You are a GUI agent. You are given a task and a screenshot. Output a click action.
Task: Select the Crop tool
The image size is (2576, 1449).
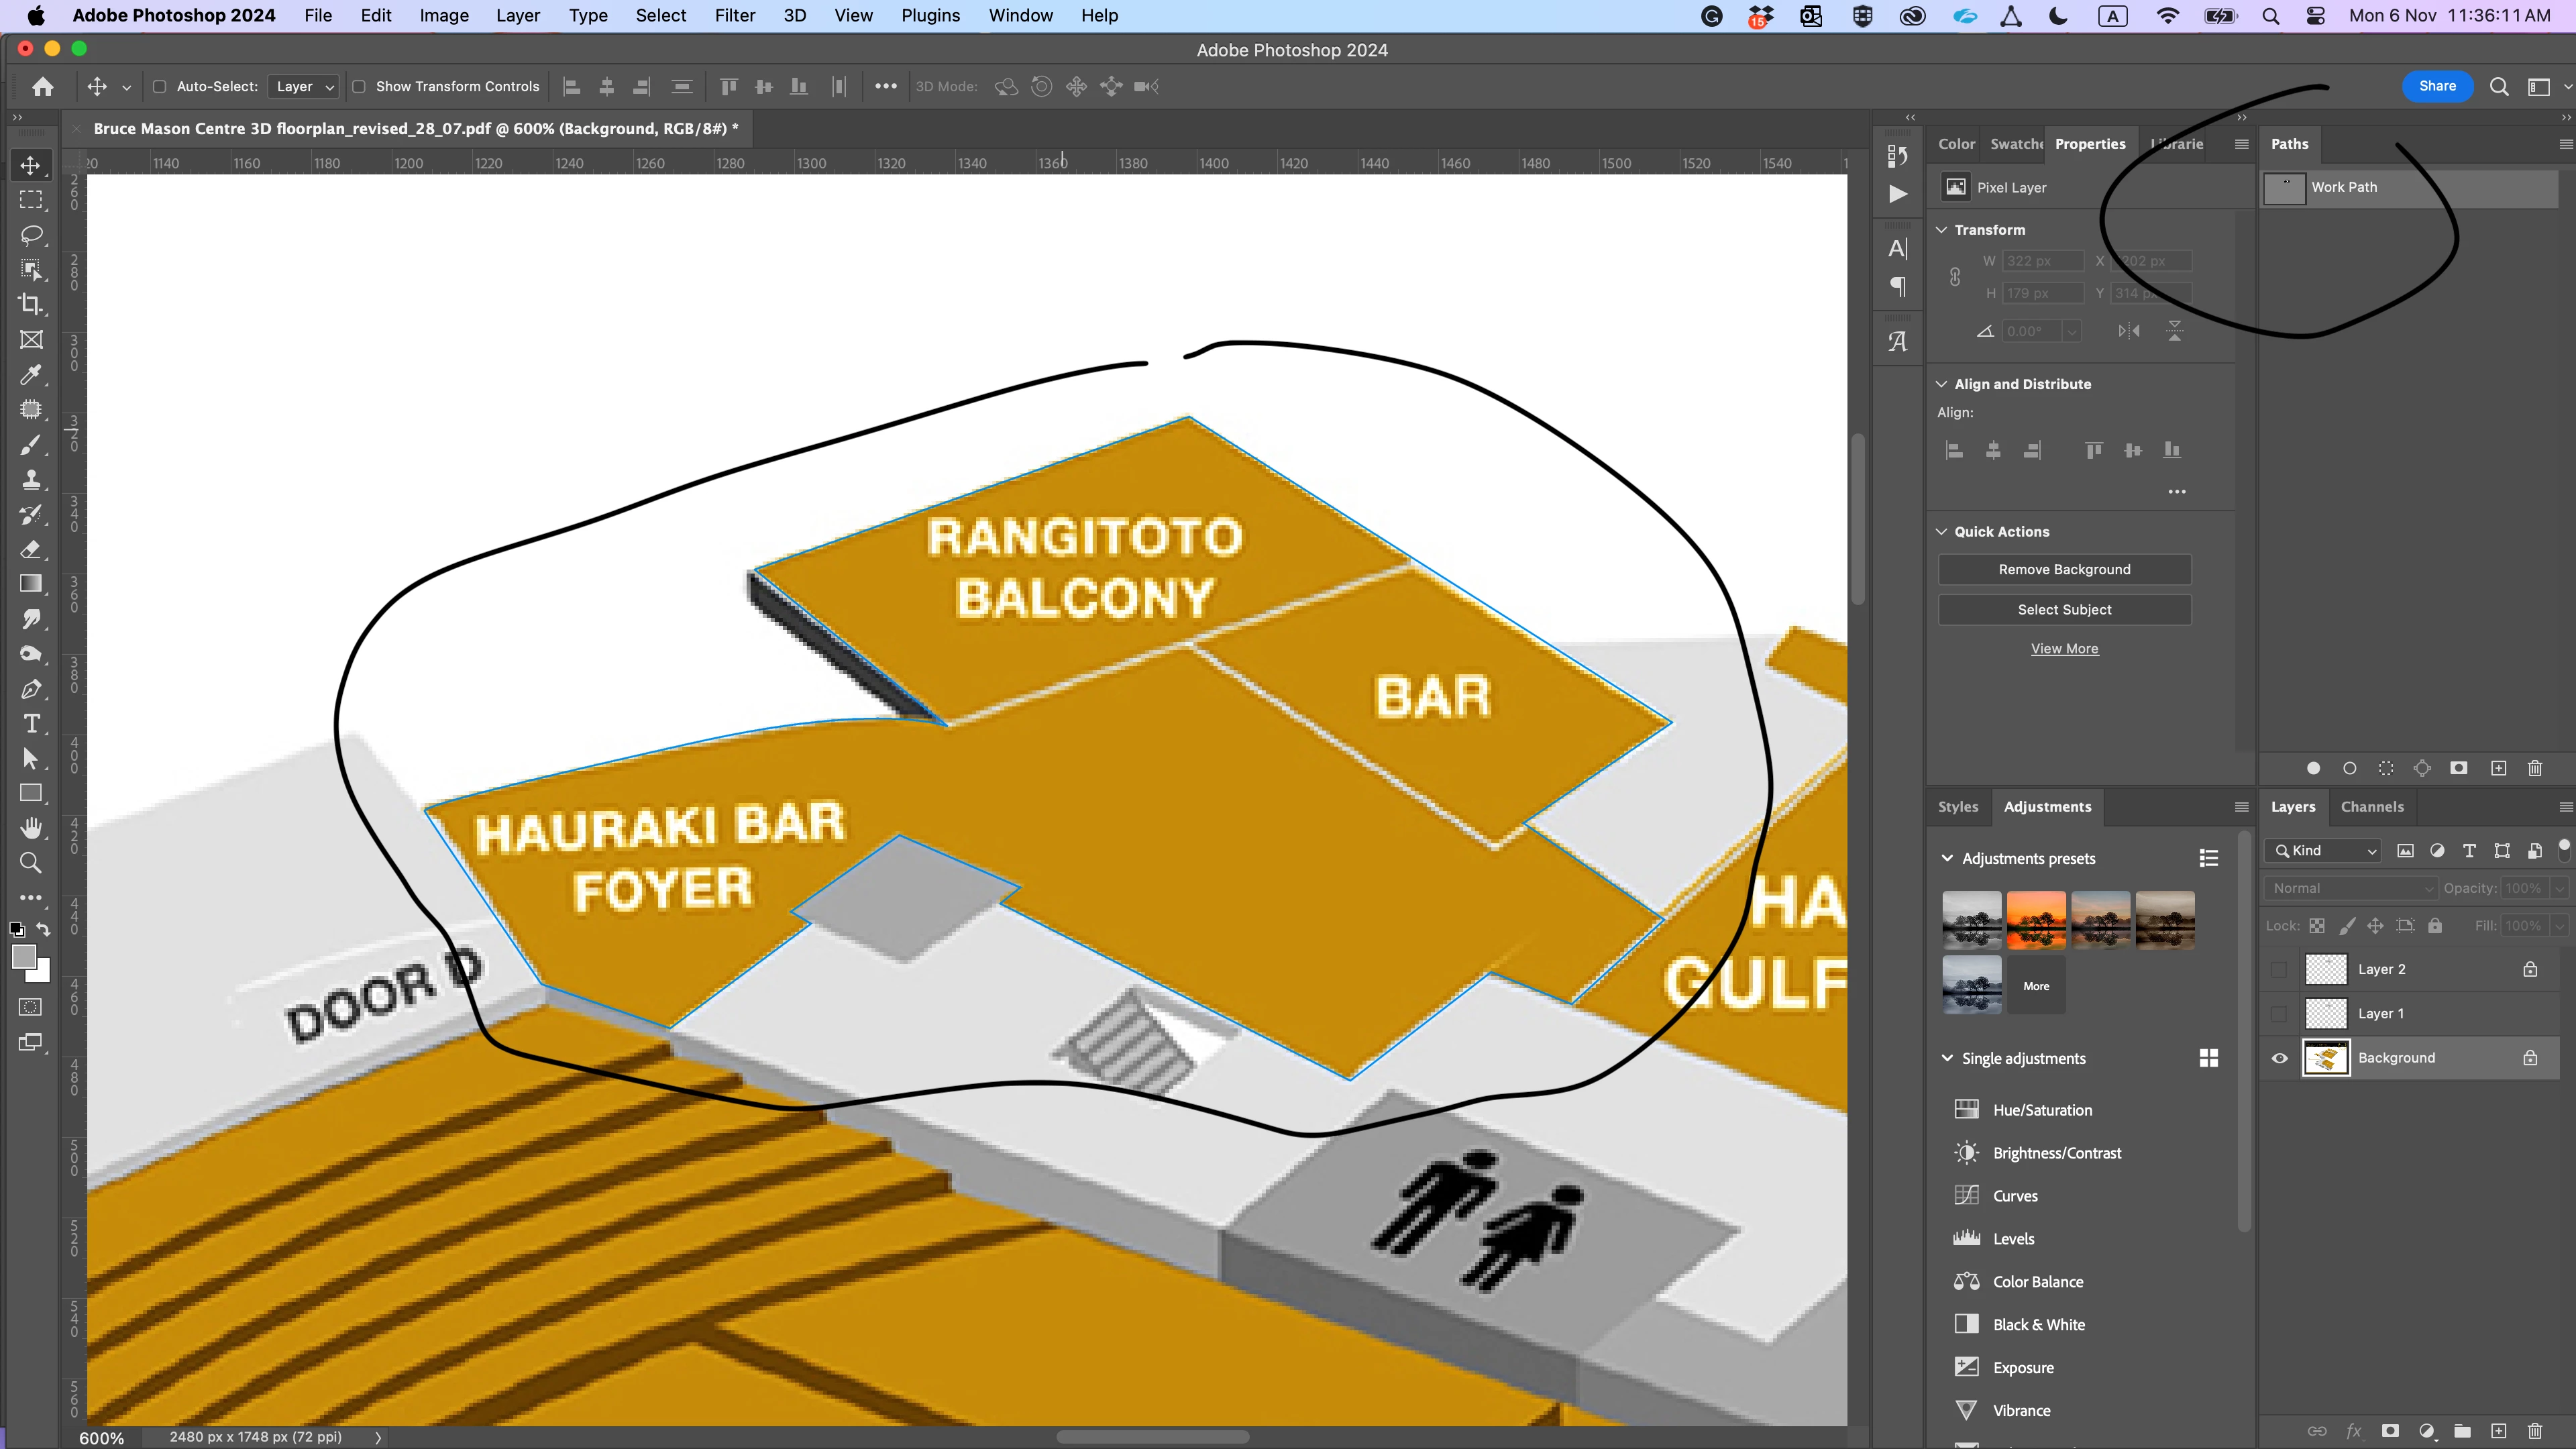31,305
